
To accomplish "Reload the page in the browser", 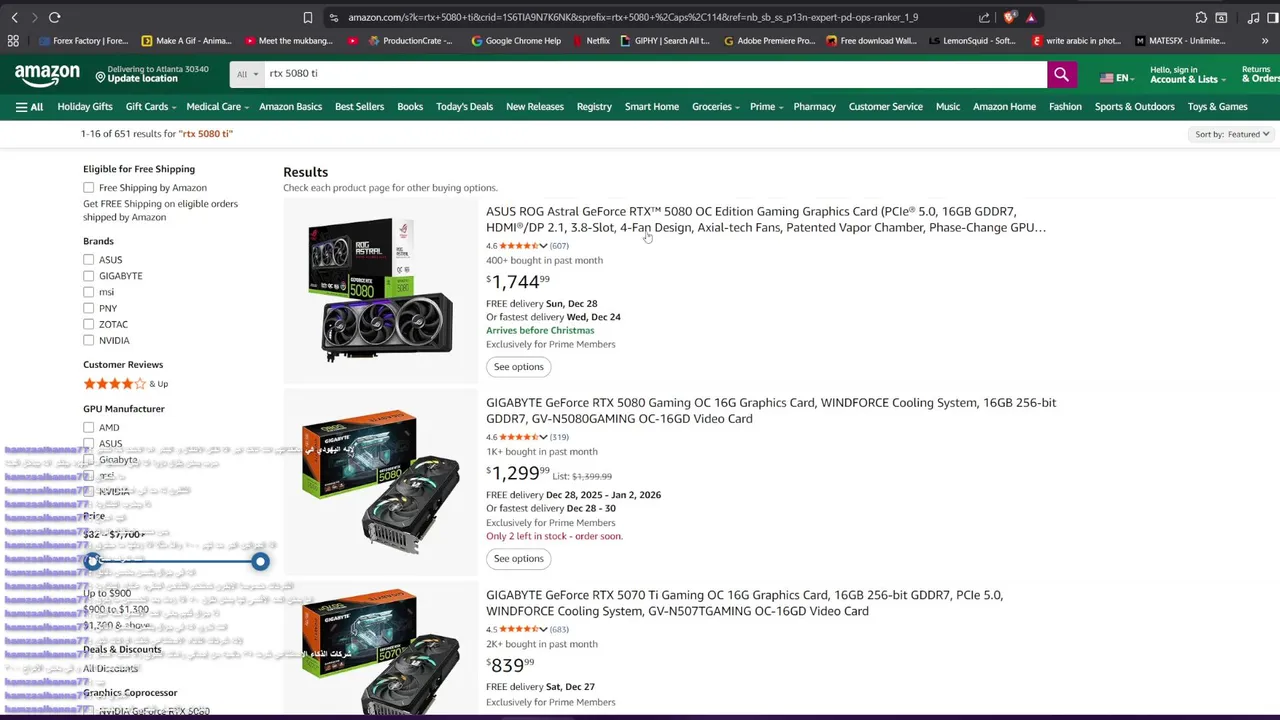I will (55, 17).
